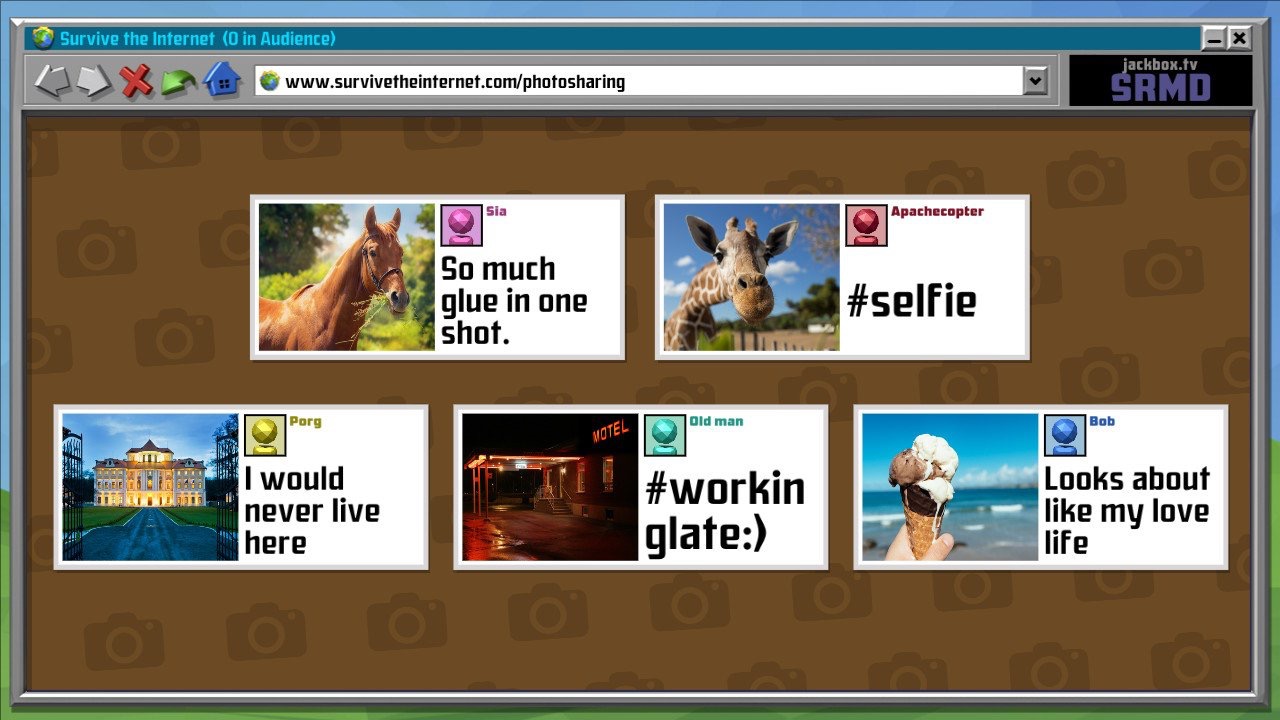Select Old man's teal avatar icon

665,435
